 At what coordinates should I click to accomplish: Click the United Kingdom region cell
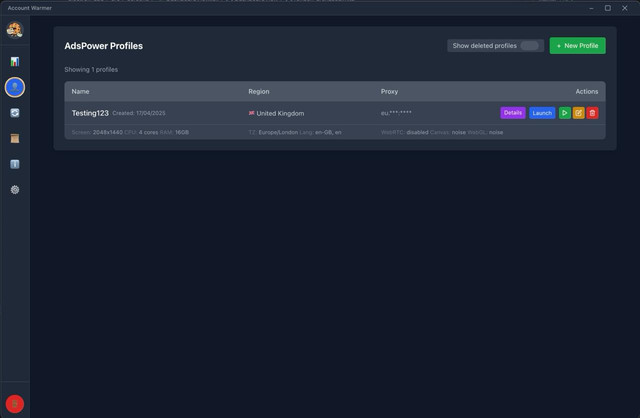(x=276, y=113)
